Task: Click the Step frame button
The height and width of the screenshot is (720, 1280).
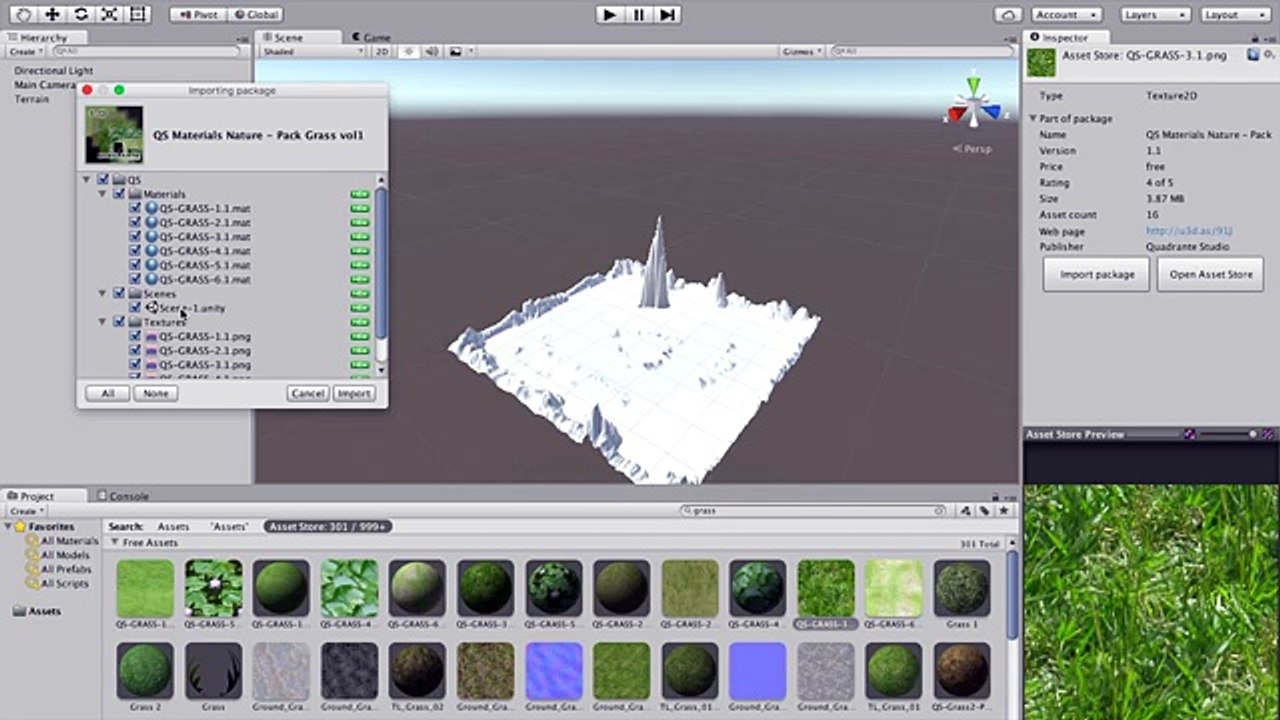Action: [667, 14]
